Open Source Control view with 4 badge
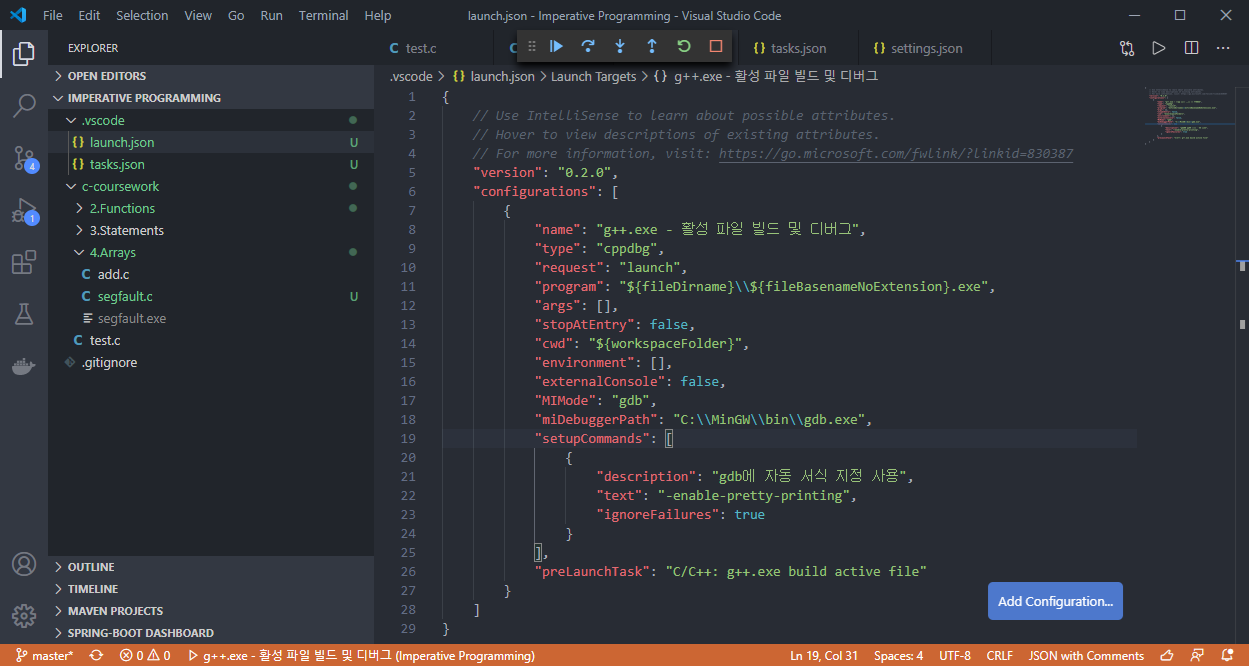1249x666 pixels. [24, 158]
